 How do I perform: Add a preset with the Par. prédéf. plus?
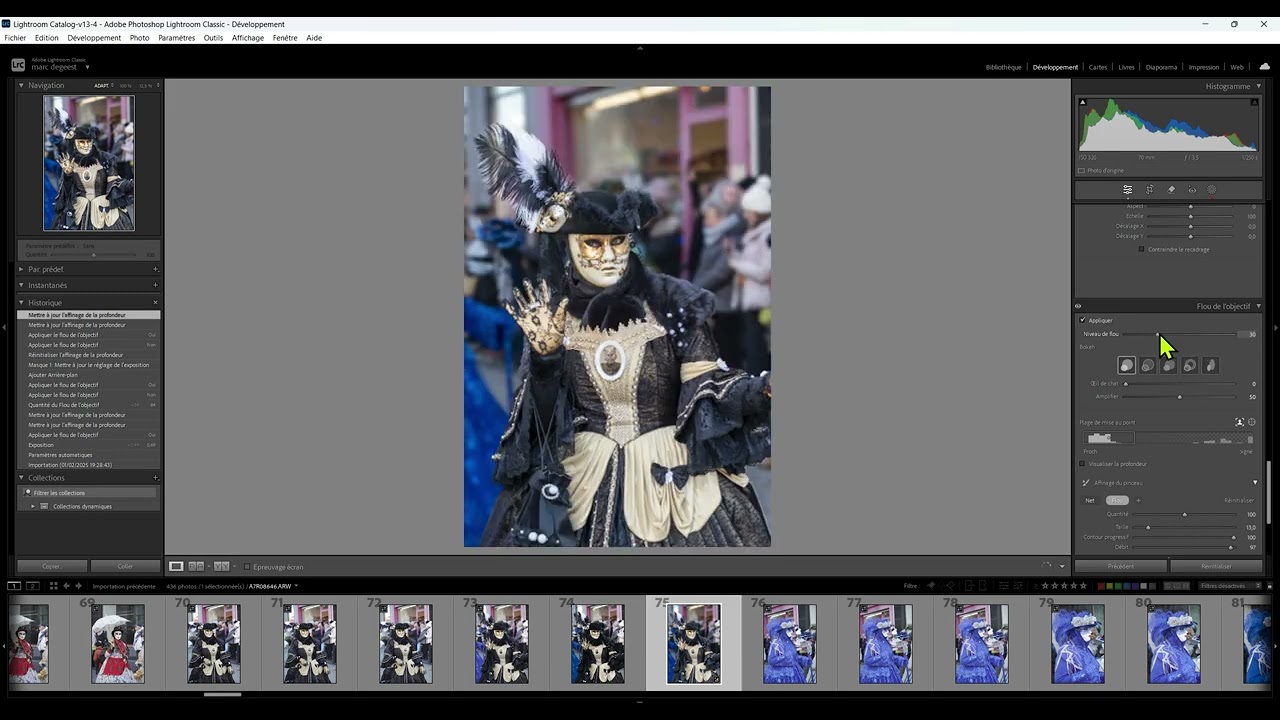155,269
